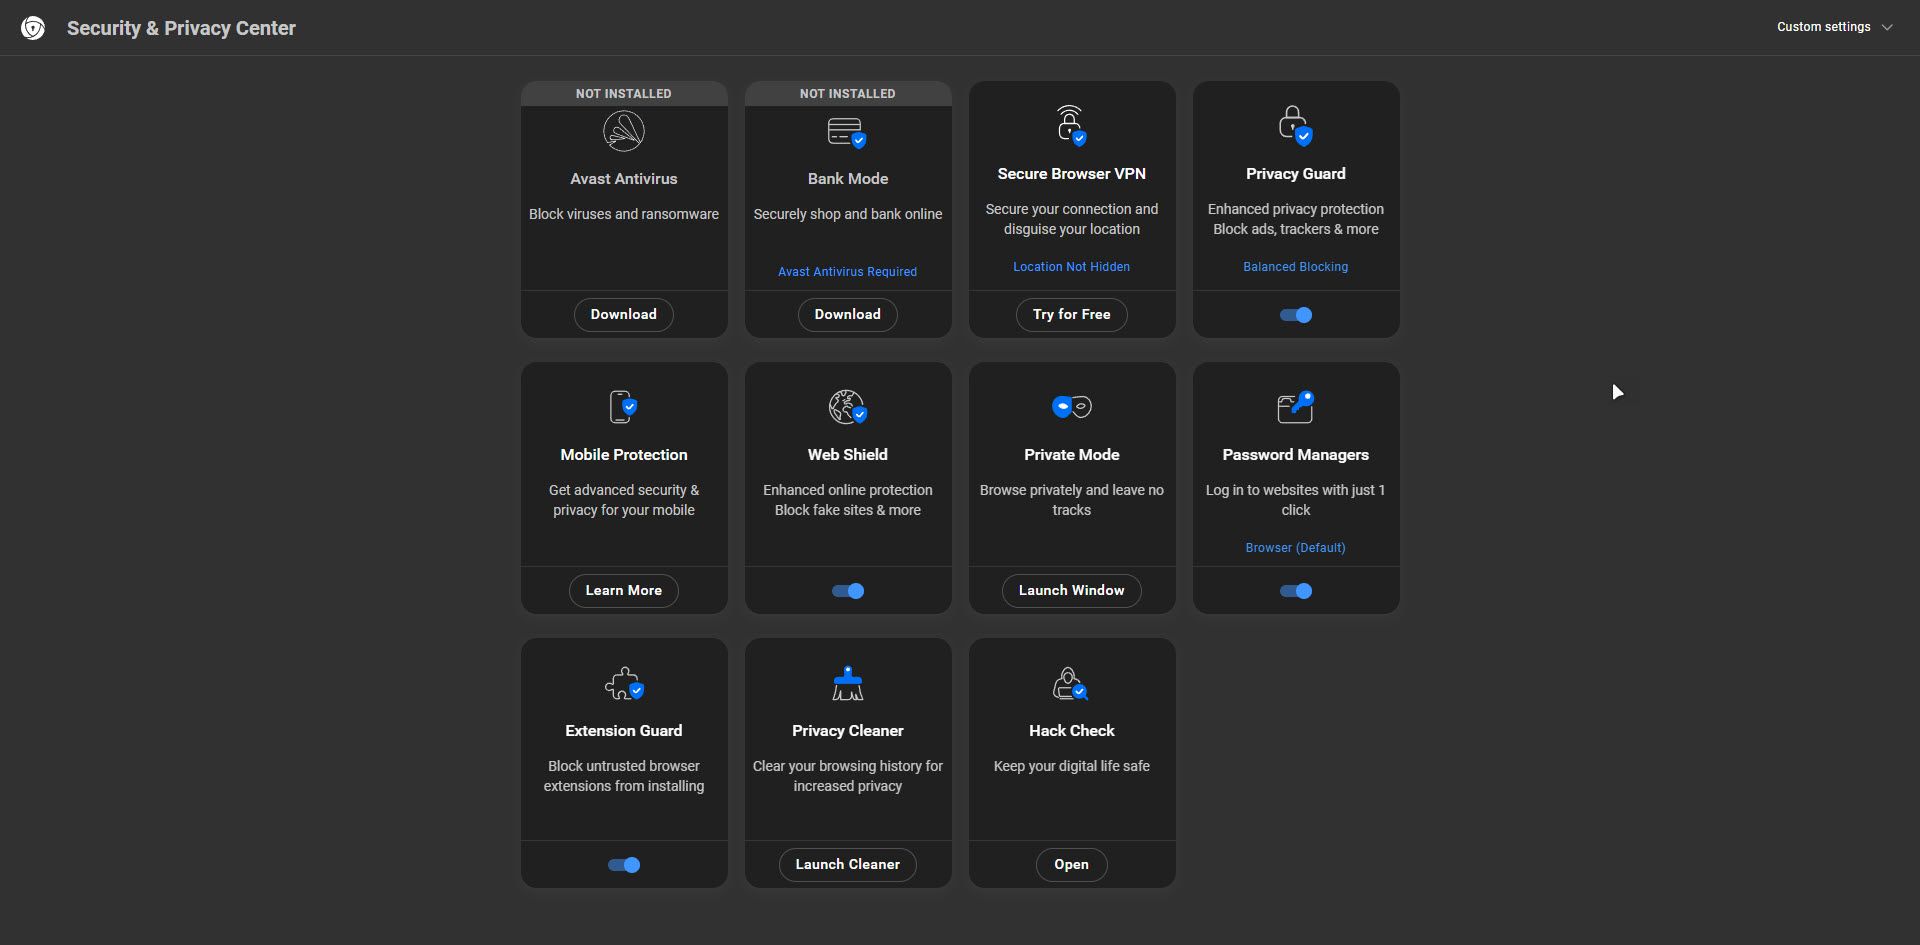Click the Privacy Cleaner broom icon
The image size is (1920, 945).
click(847, 683)
